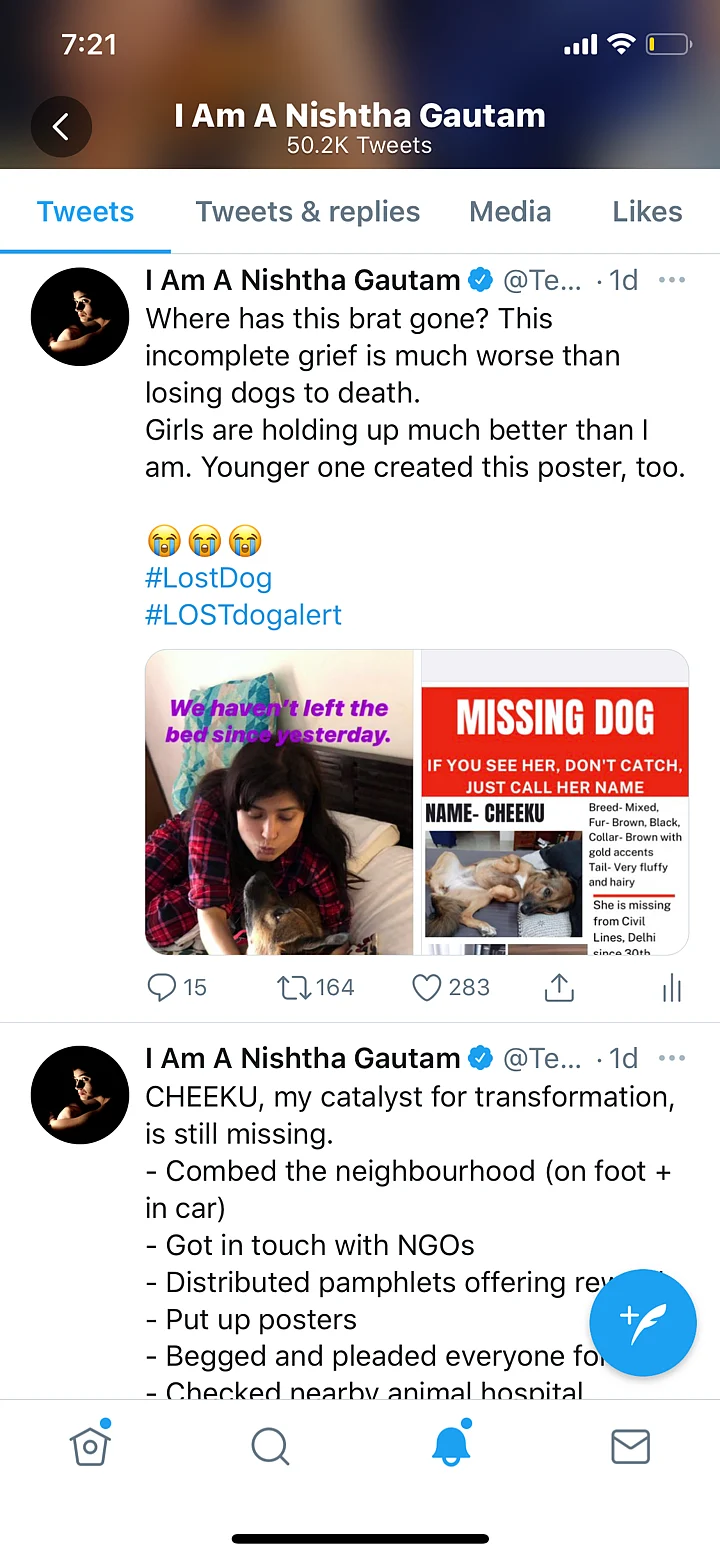
Task: Reply to the lost dog tweet
Action: click(x=162, y=988)
